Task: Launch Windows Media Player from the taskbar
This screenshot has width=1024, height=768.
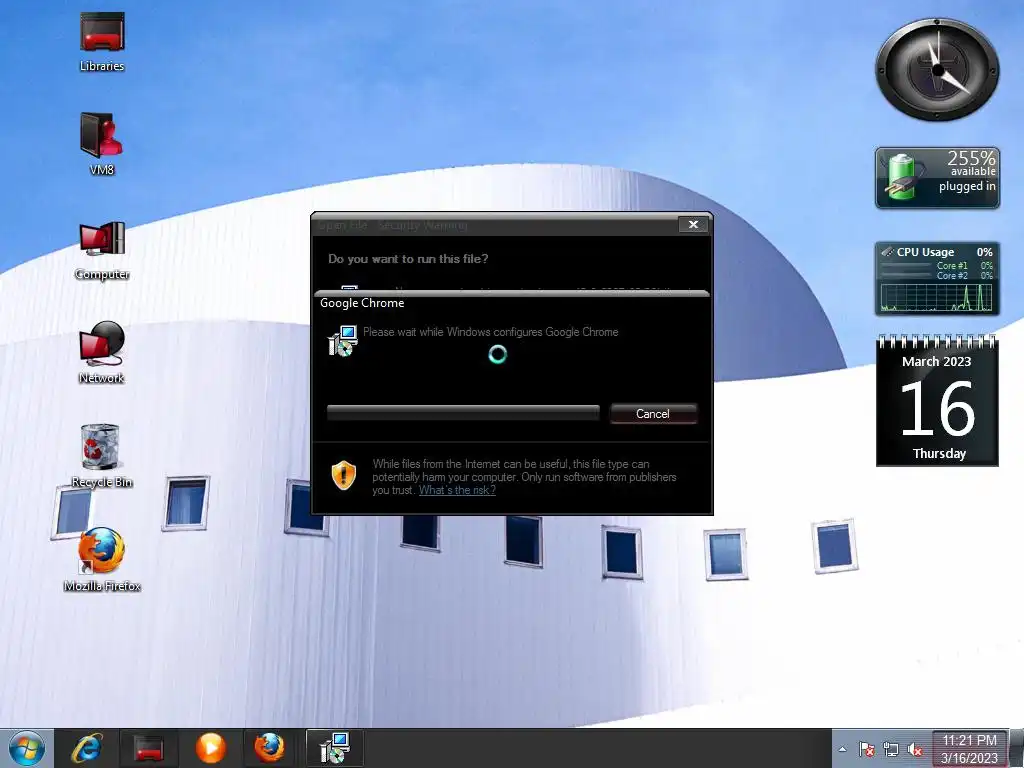Action: [x=210, y=748]
